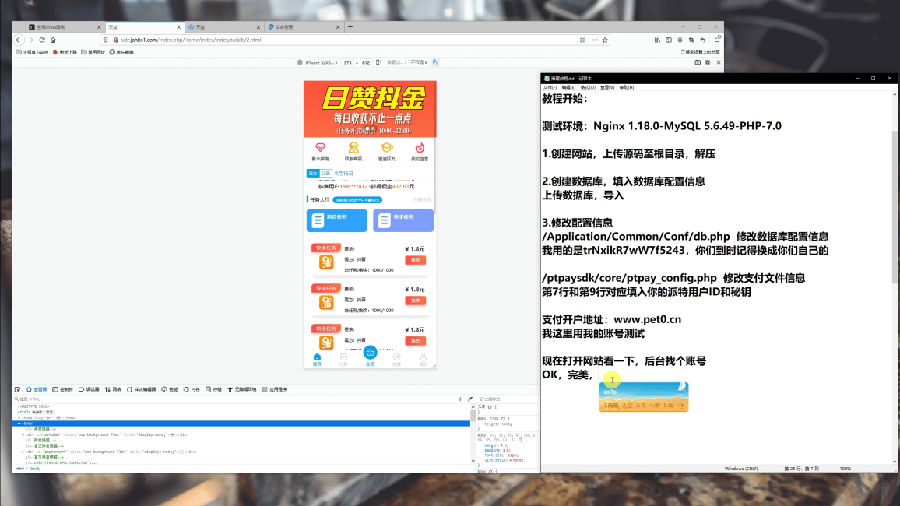Tap the Home icon in the phone bottom navigation

coord(317,359)
